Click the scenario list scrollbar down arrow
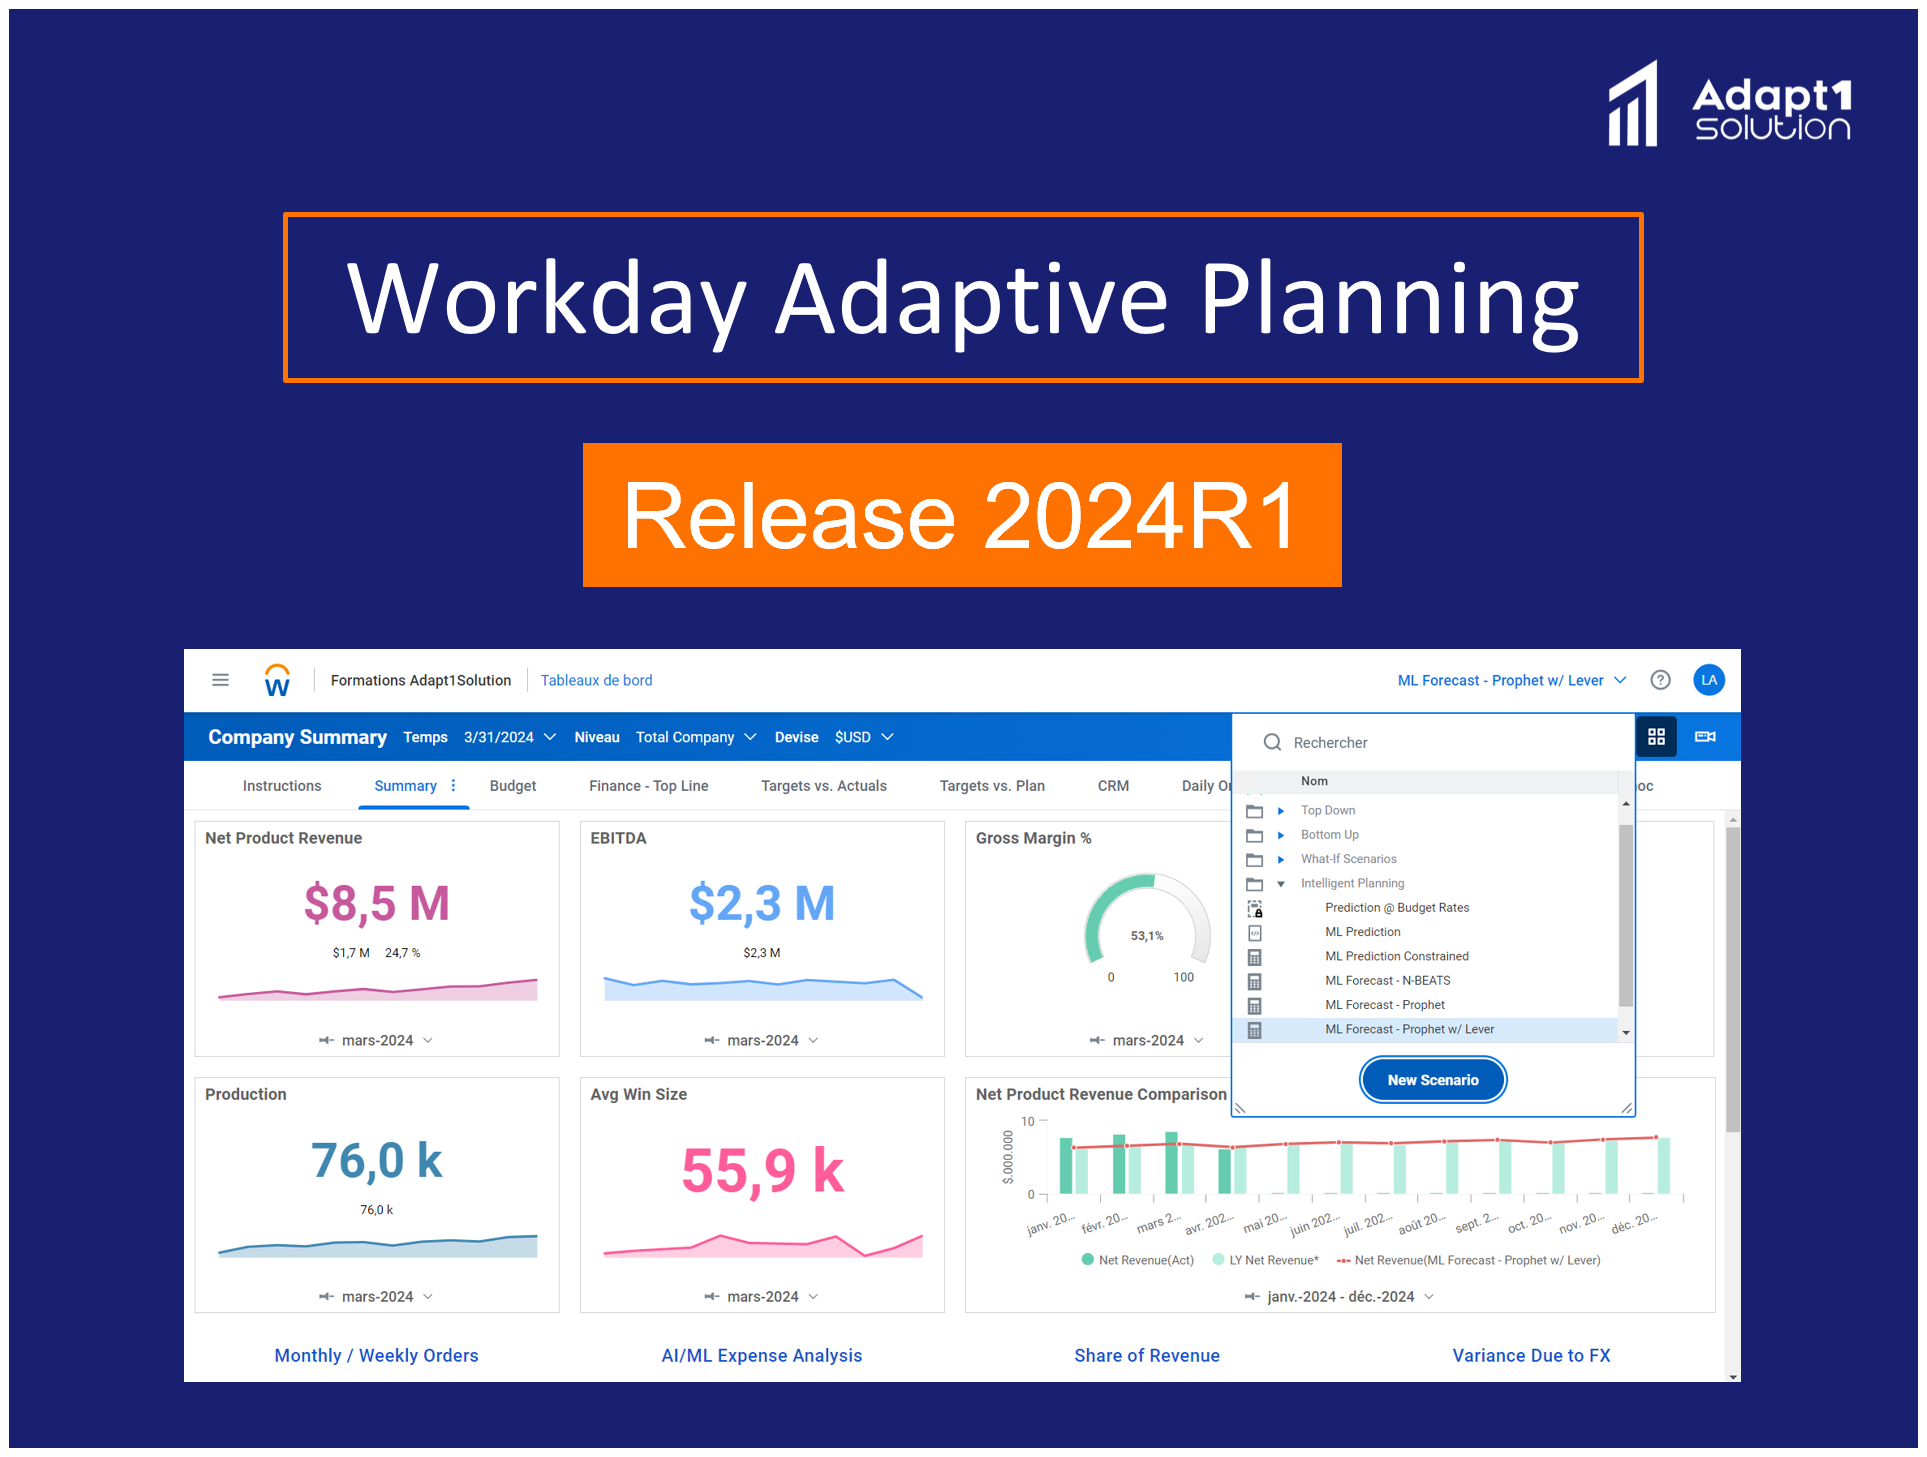Image resolution: width=1927 pixels, height=1457 pixels. click(1626, 1032)
